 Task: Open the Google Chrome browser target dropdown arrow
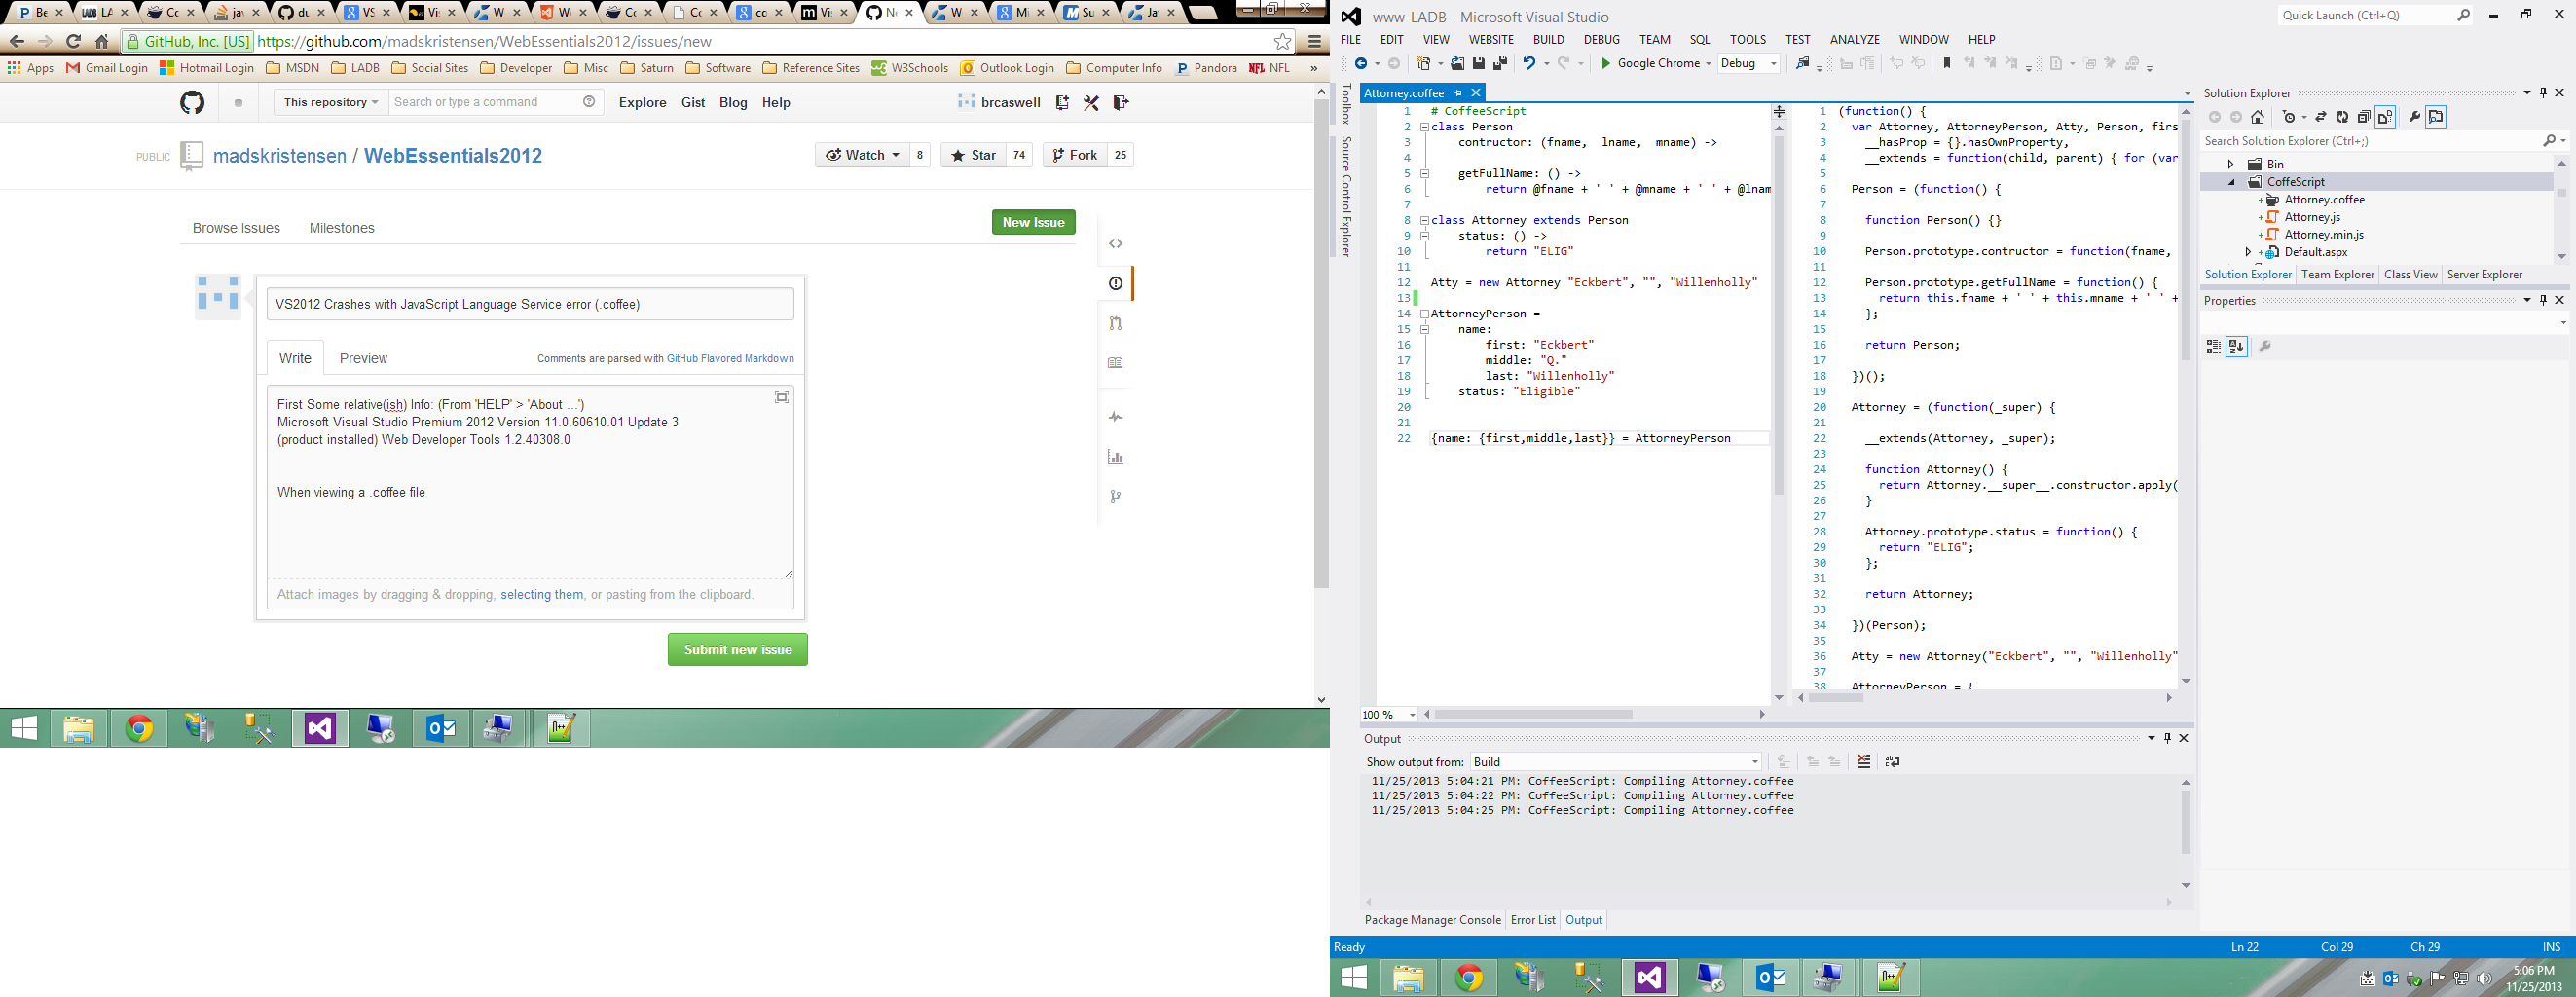pyautogui.click(x=1708, y=64)
